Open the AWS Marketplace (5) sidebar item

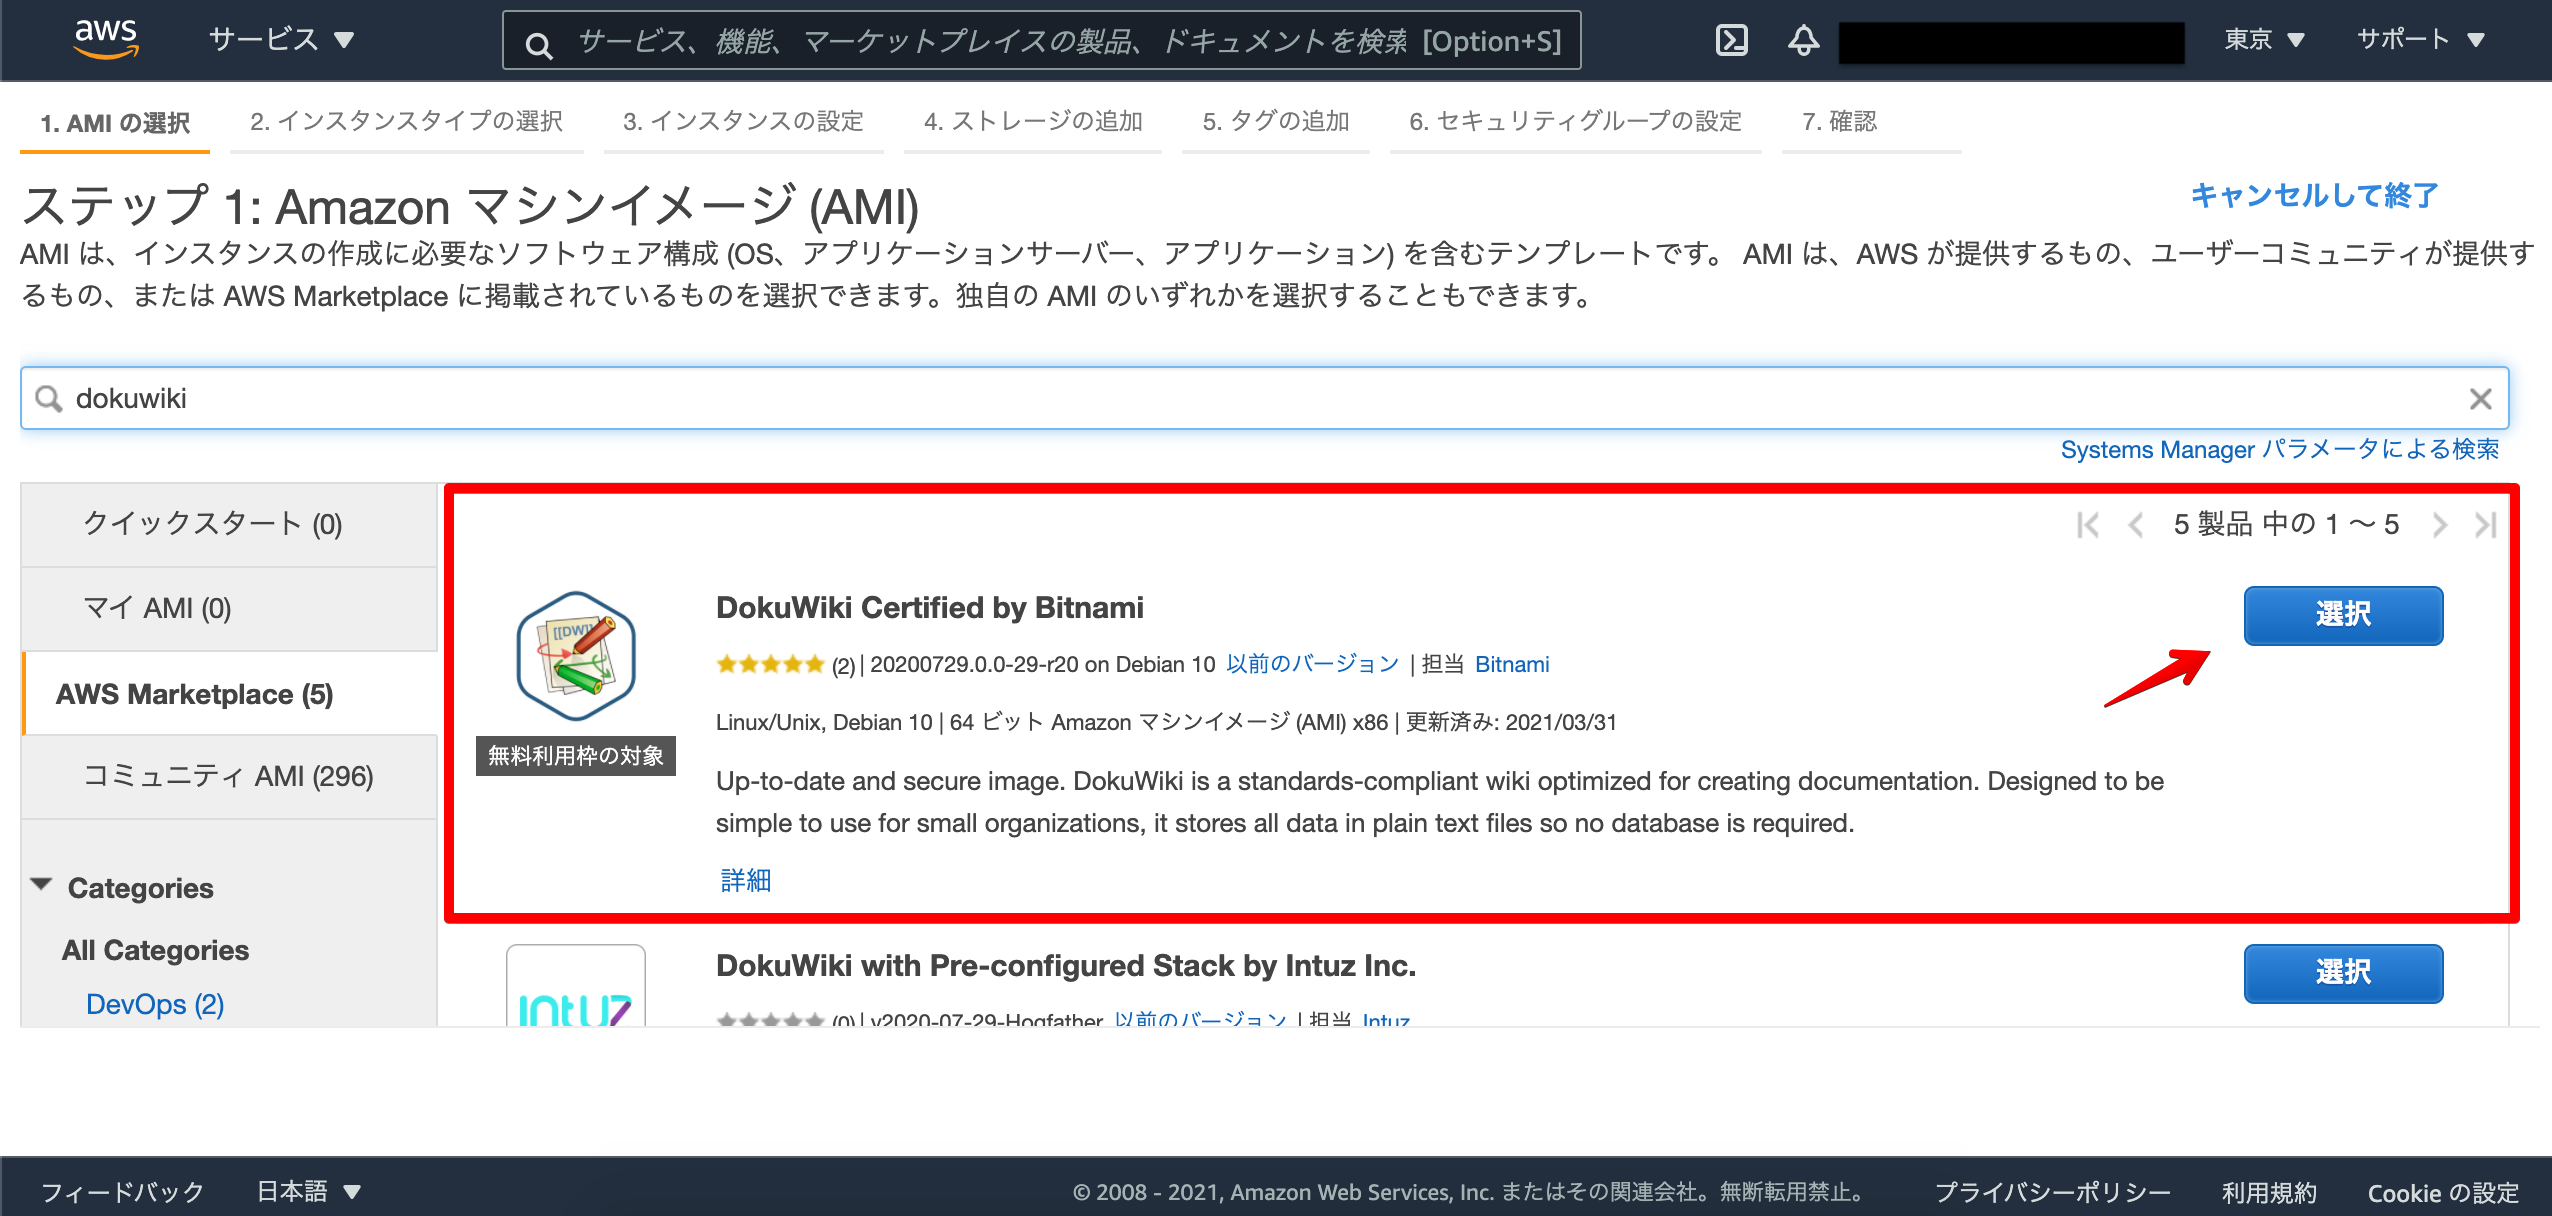click(229, 693)
